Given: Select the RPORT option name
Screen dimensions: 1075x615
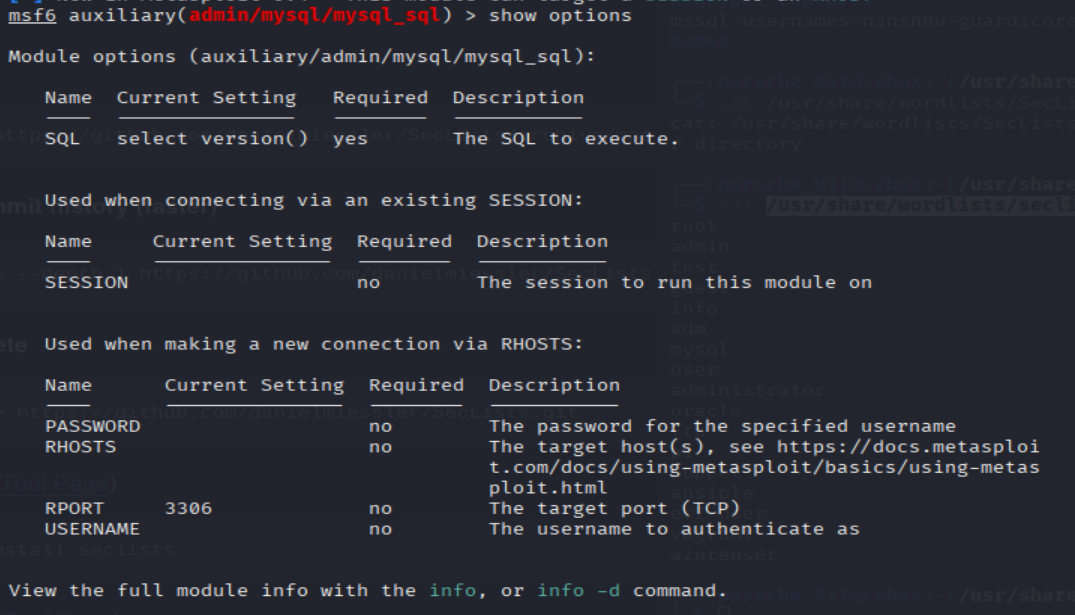Looking at the screenshot, I should coord(74,508).
